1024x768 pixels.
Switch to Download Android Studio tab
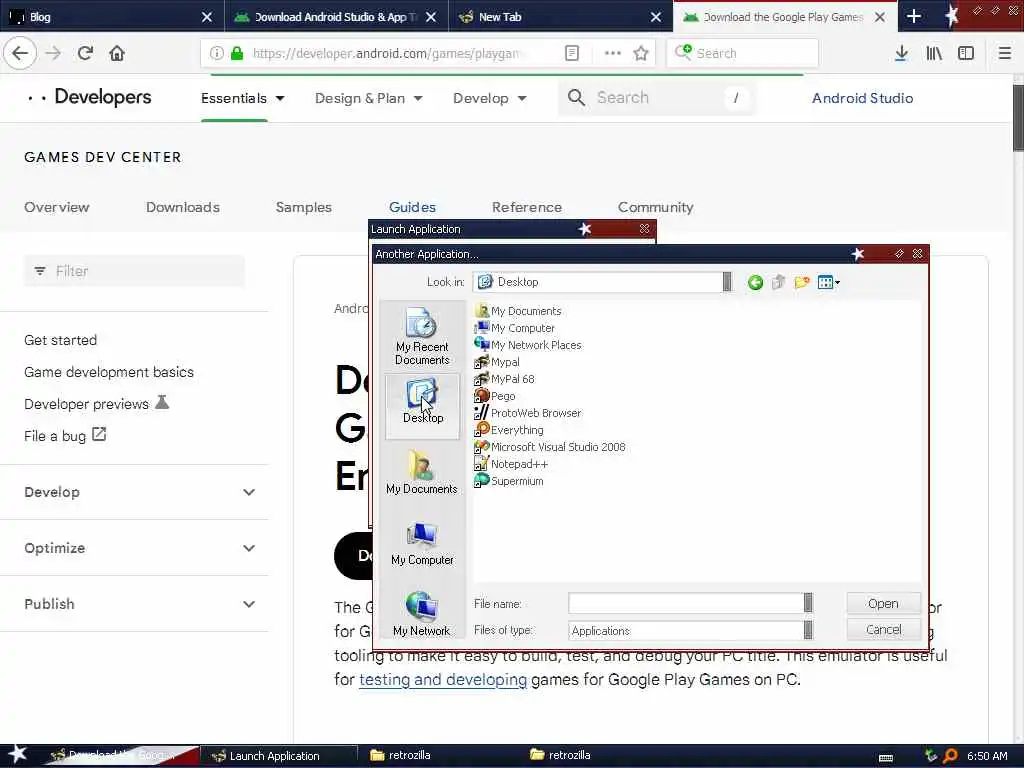(336, 16)
